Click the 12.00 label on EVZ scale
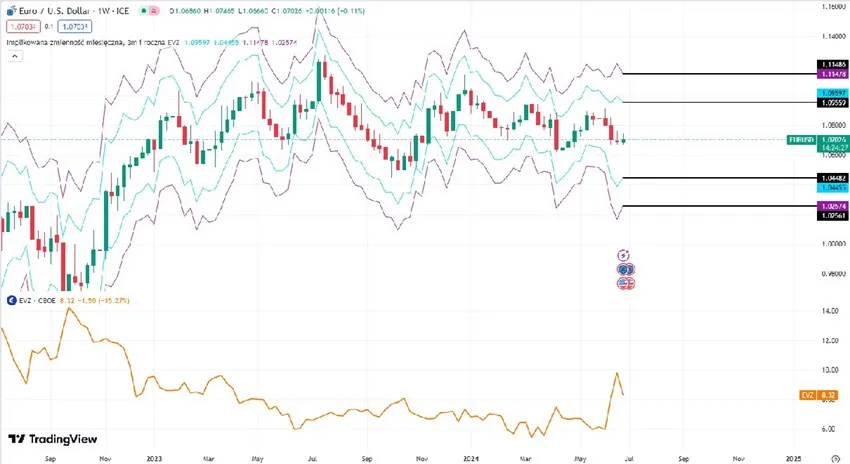 829,340
